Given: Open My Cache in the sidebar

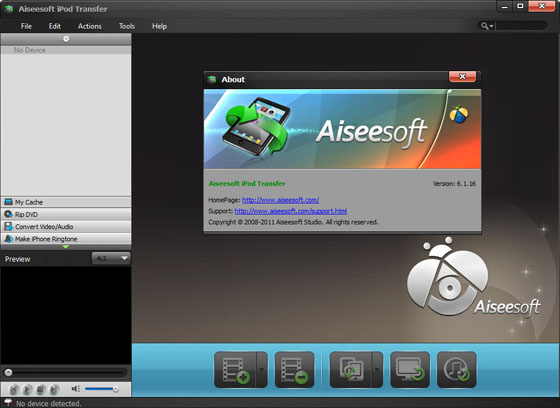Looking at the screenshot, I should click(66, 202).
